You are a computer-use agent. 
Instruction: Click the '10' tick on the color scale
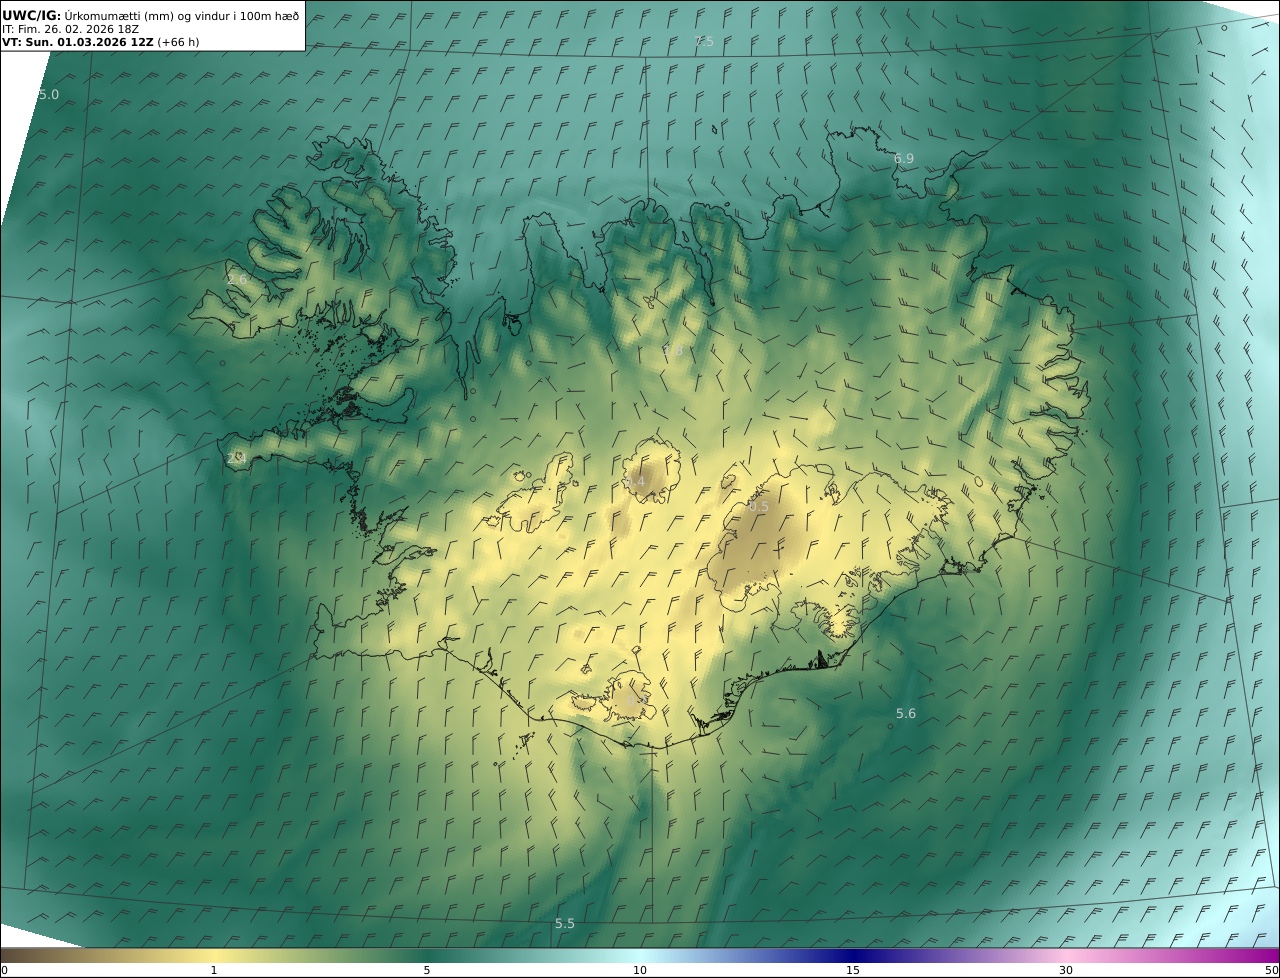tap(640, 970)
